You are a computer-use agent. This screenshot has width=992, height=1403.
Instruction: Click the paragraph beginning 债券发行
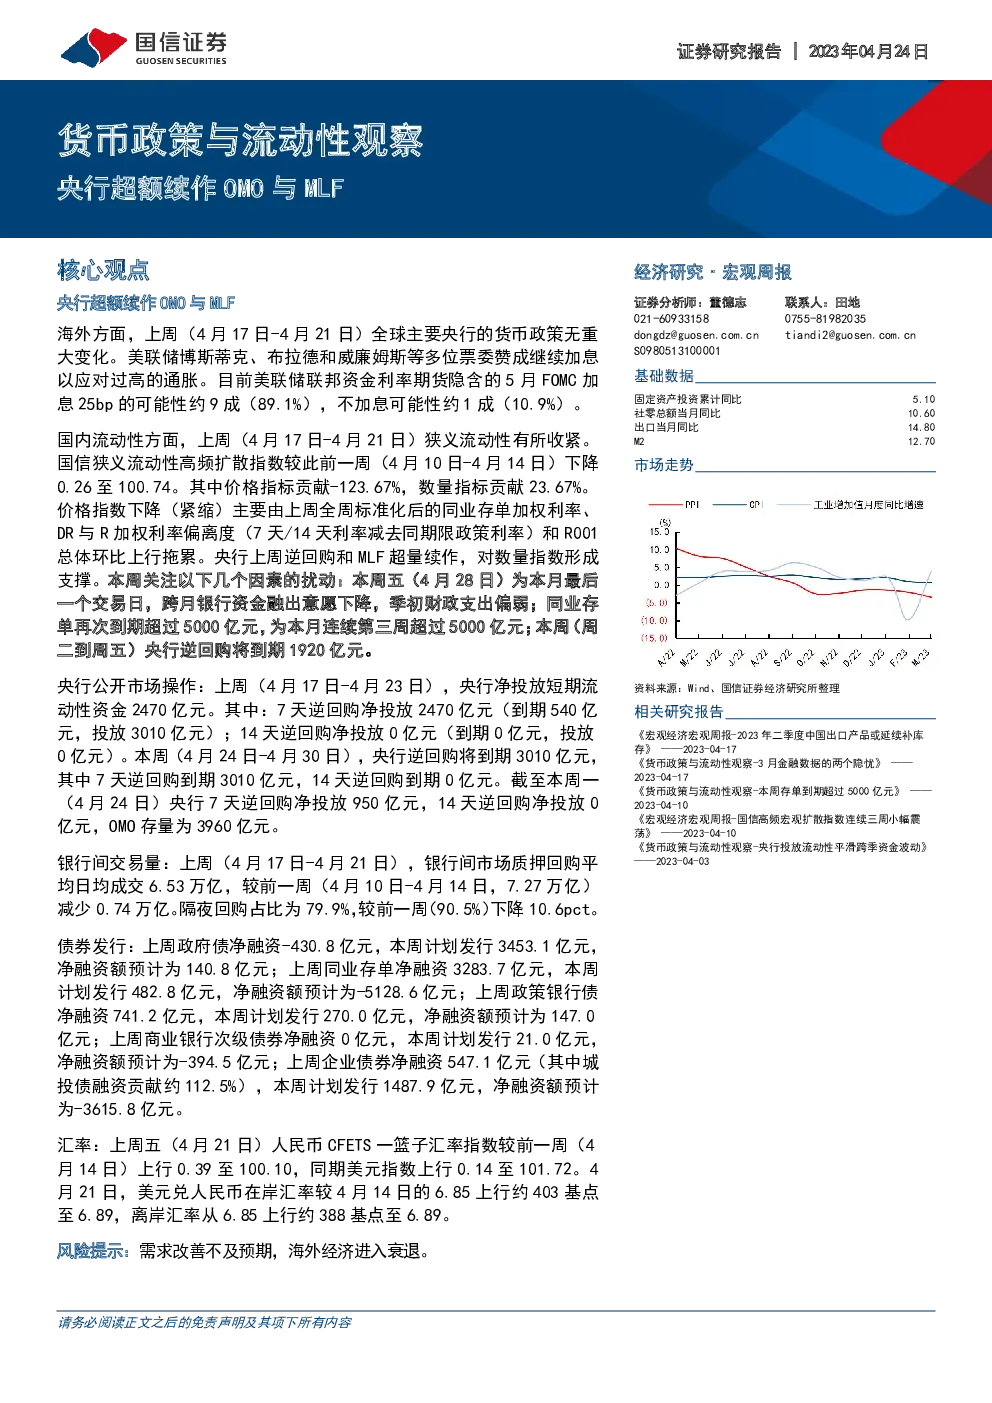point(328,1027)
